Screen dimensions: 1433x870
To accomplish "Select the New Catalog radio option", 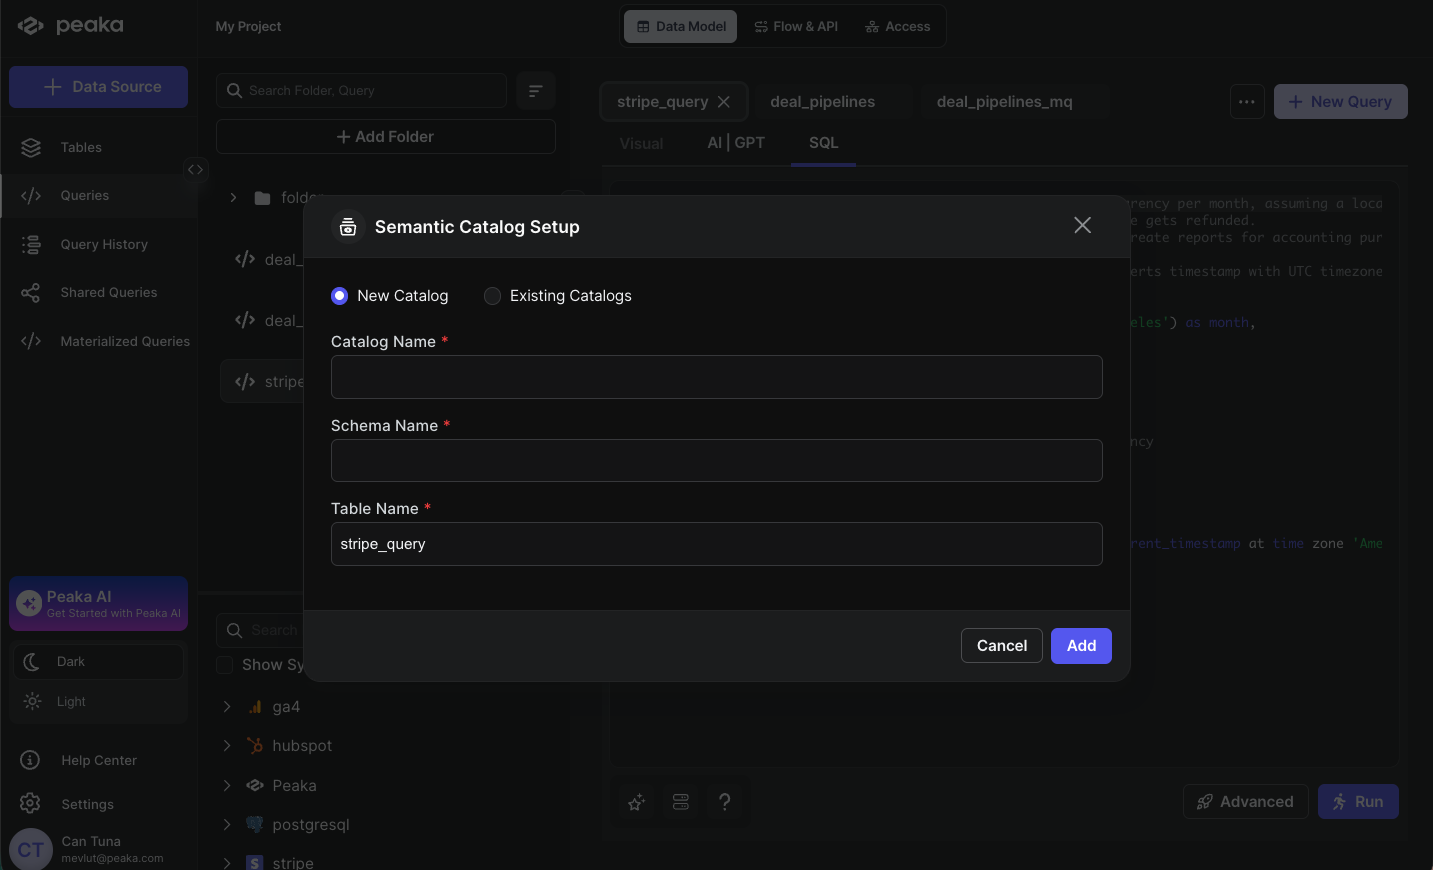I will click(x=340, y=296).
